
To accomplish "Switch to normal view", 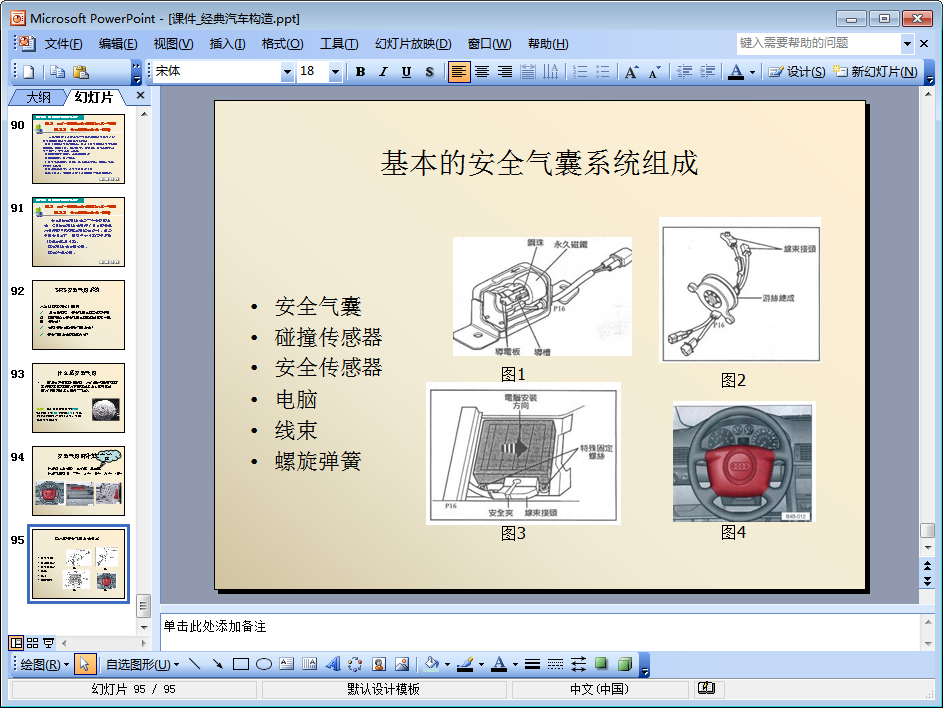I will pos(16,643).
